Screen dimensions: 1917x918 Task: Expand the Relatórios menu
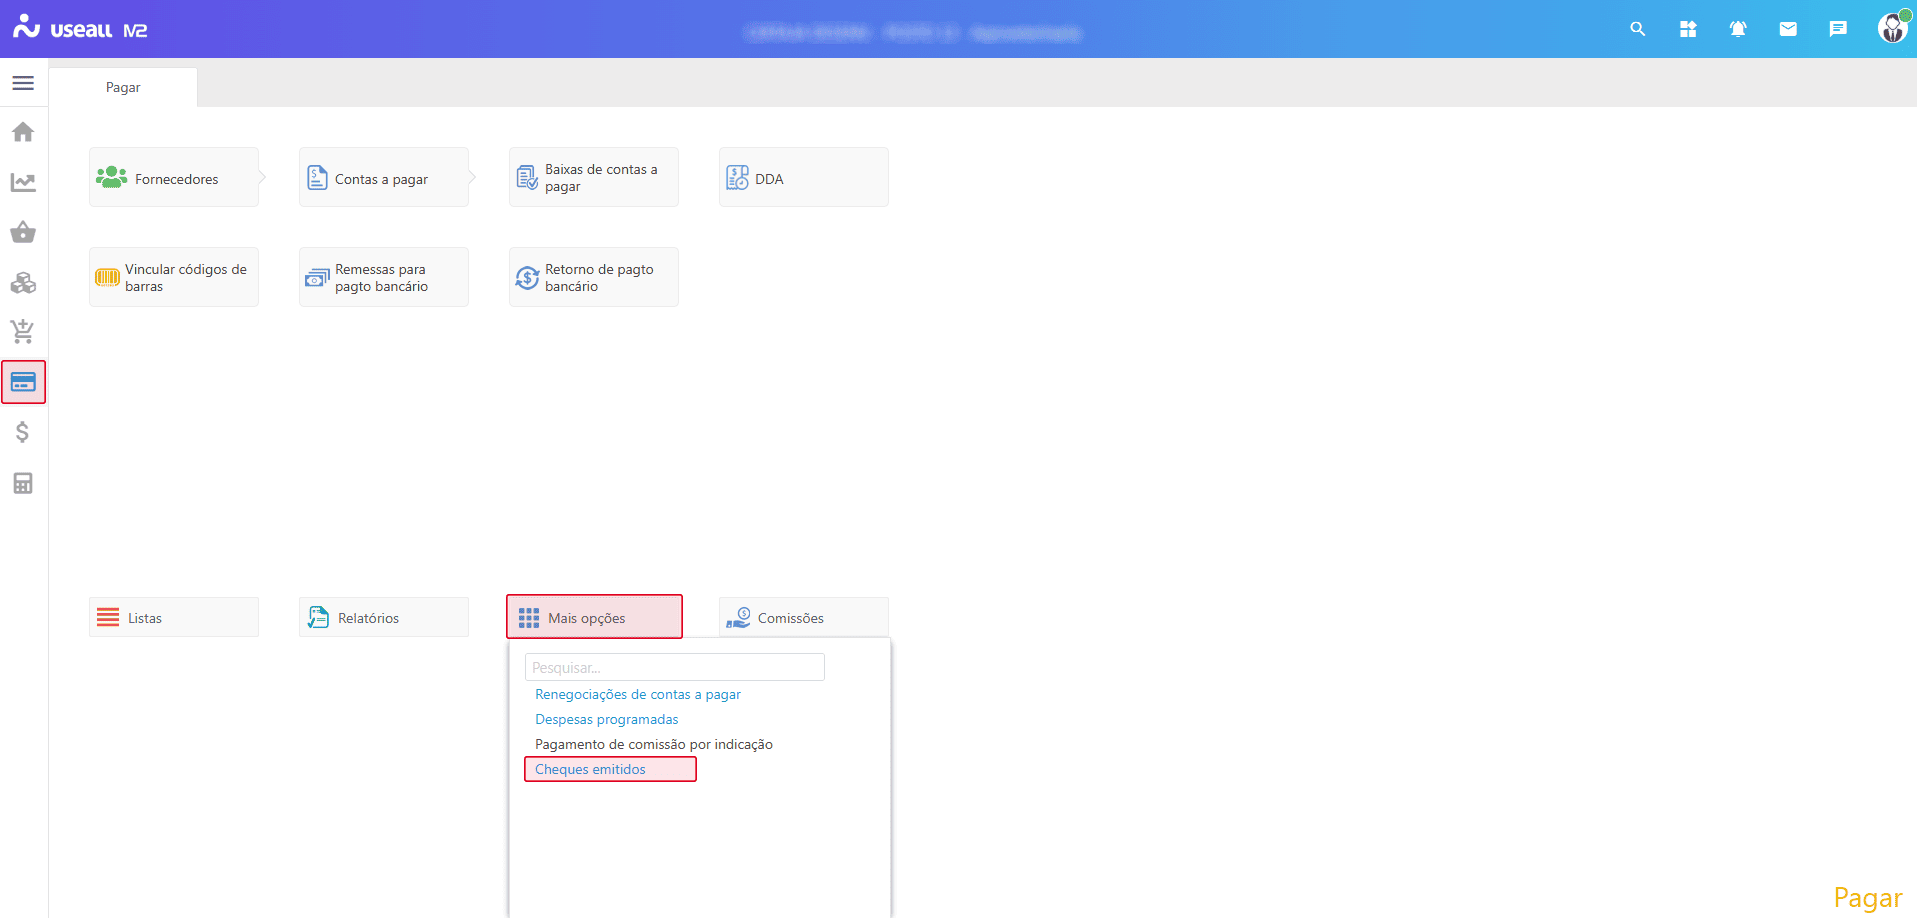384,618
